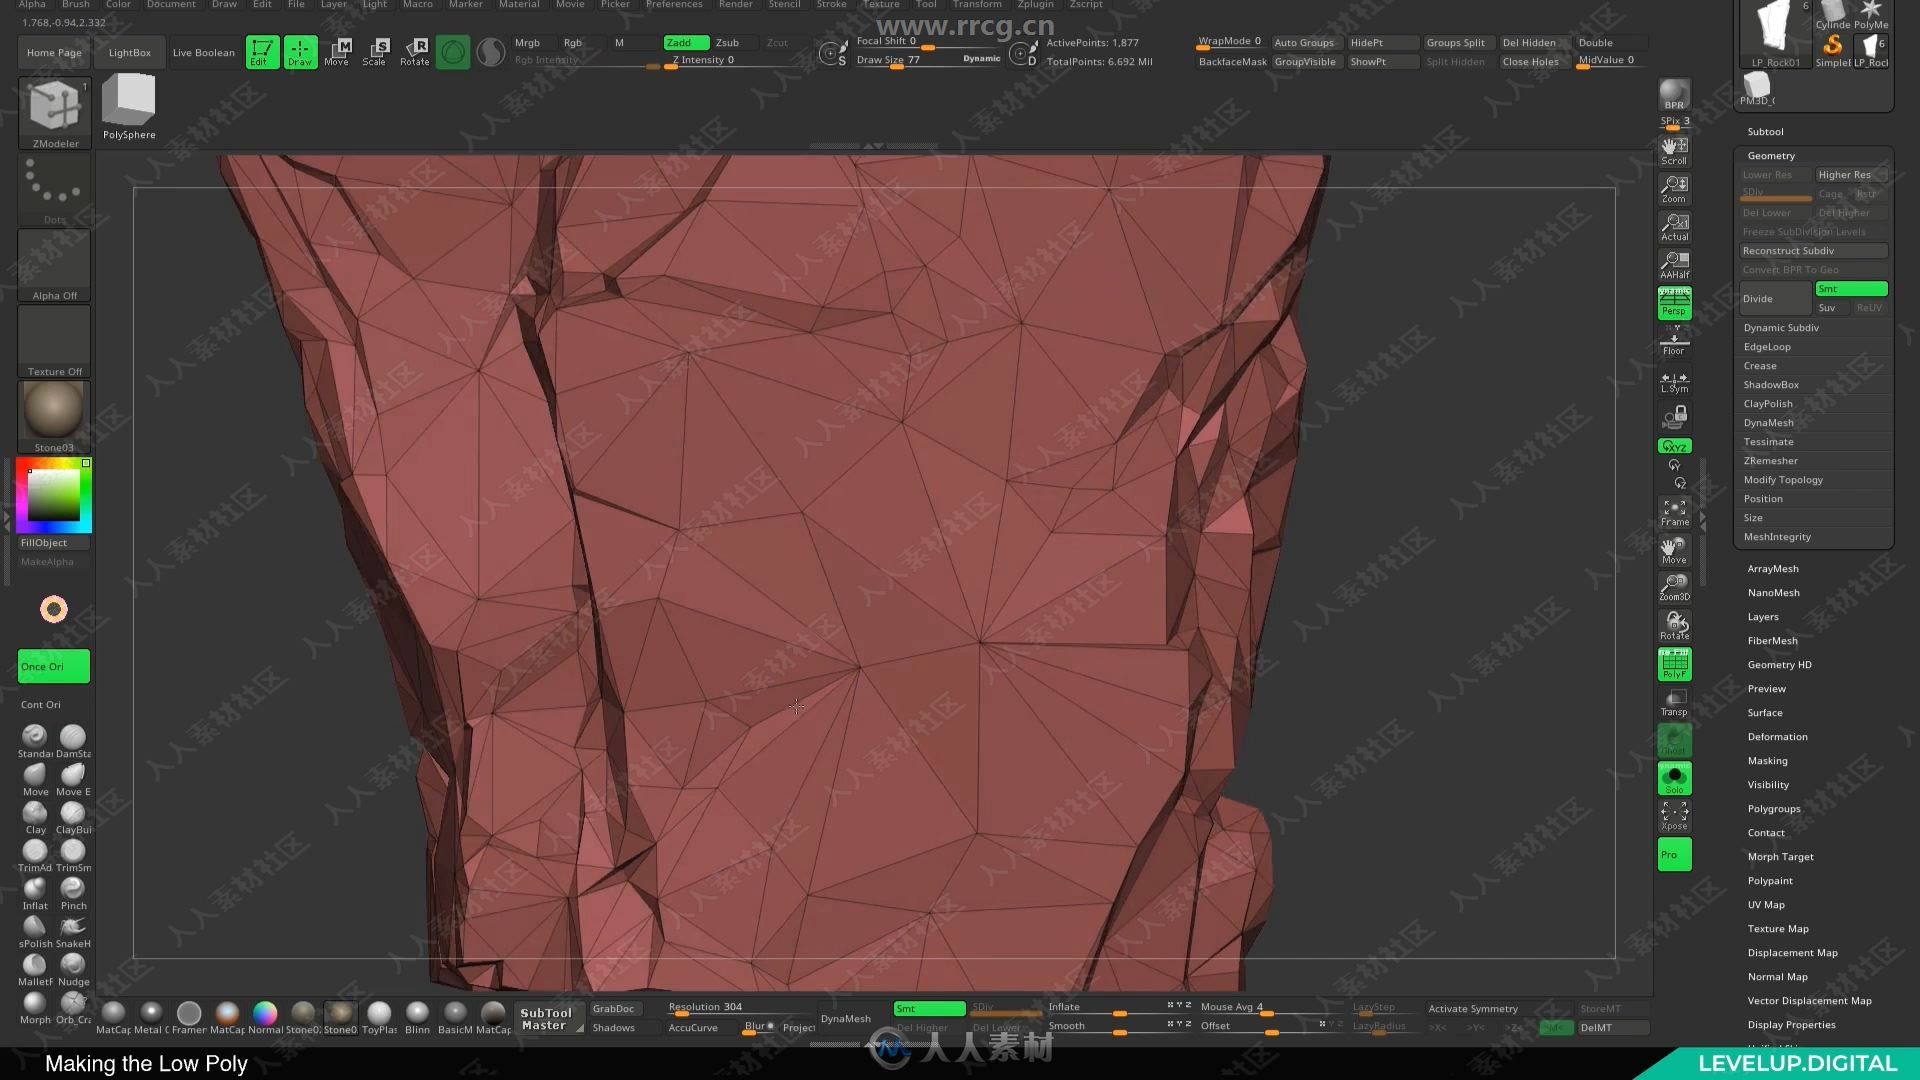Choose the Scale transform button
Viewport: 1920px width, 1080px height.
tap(375, 52)
